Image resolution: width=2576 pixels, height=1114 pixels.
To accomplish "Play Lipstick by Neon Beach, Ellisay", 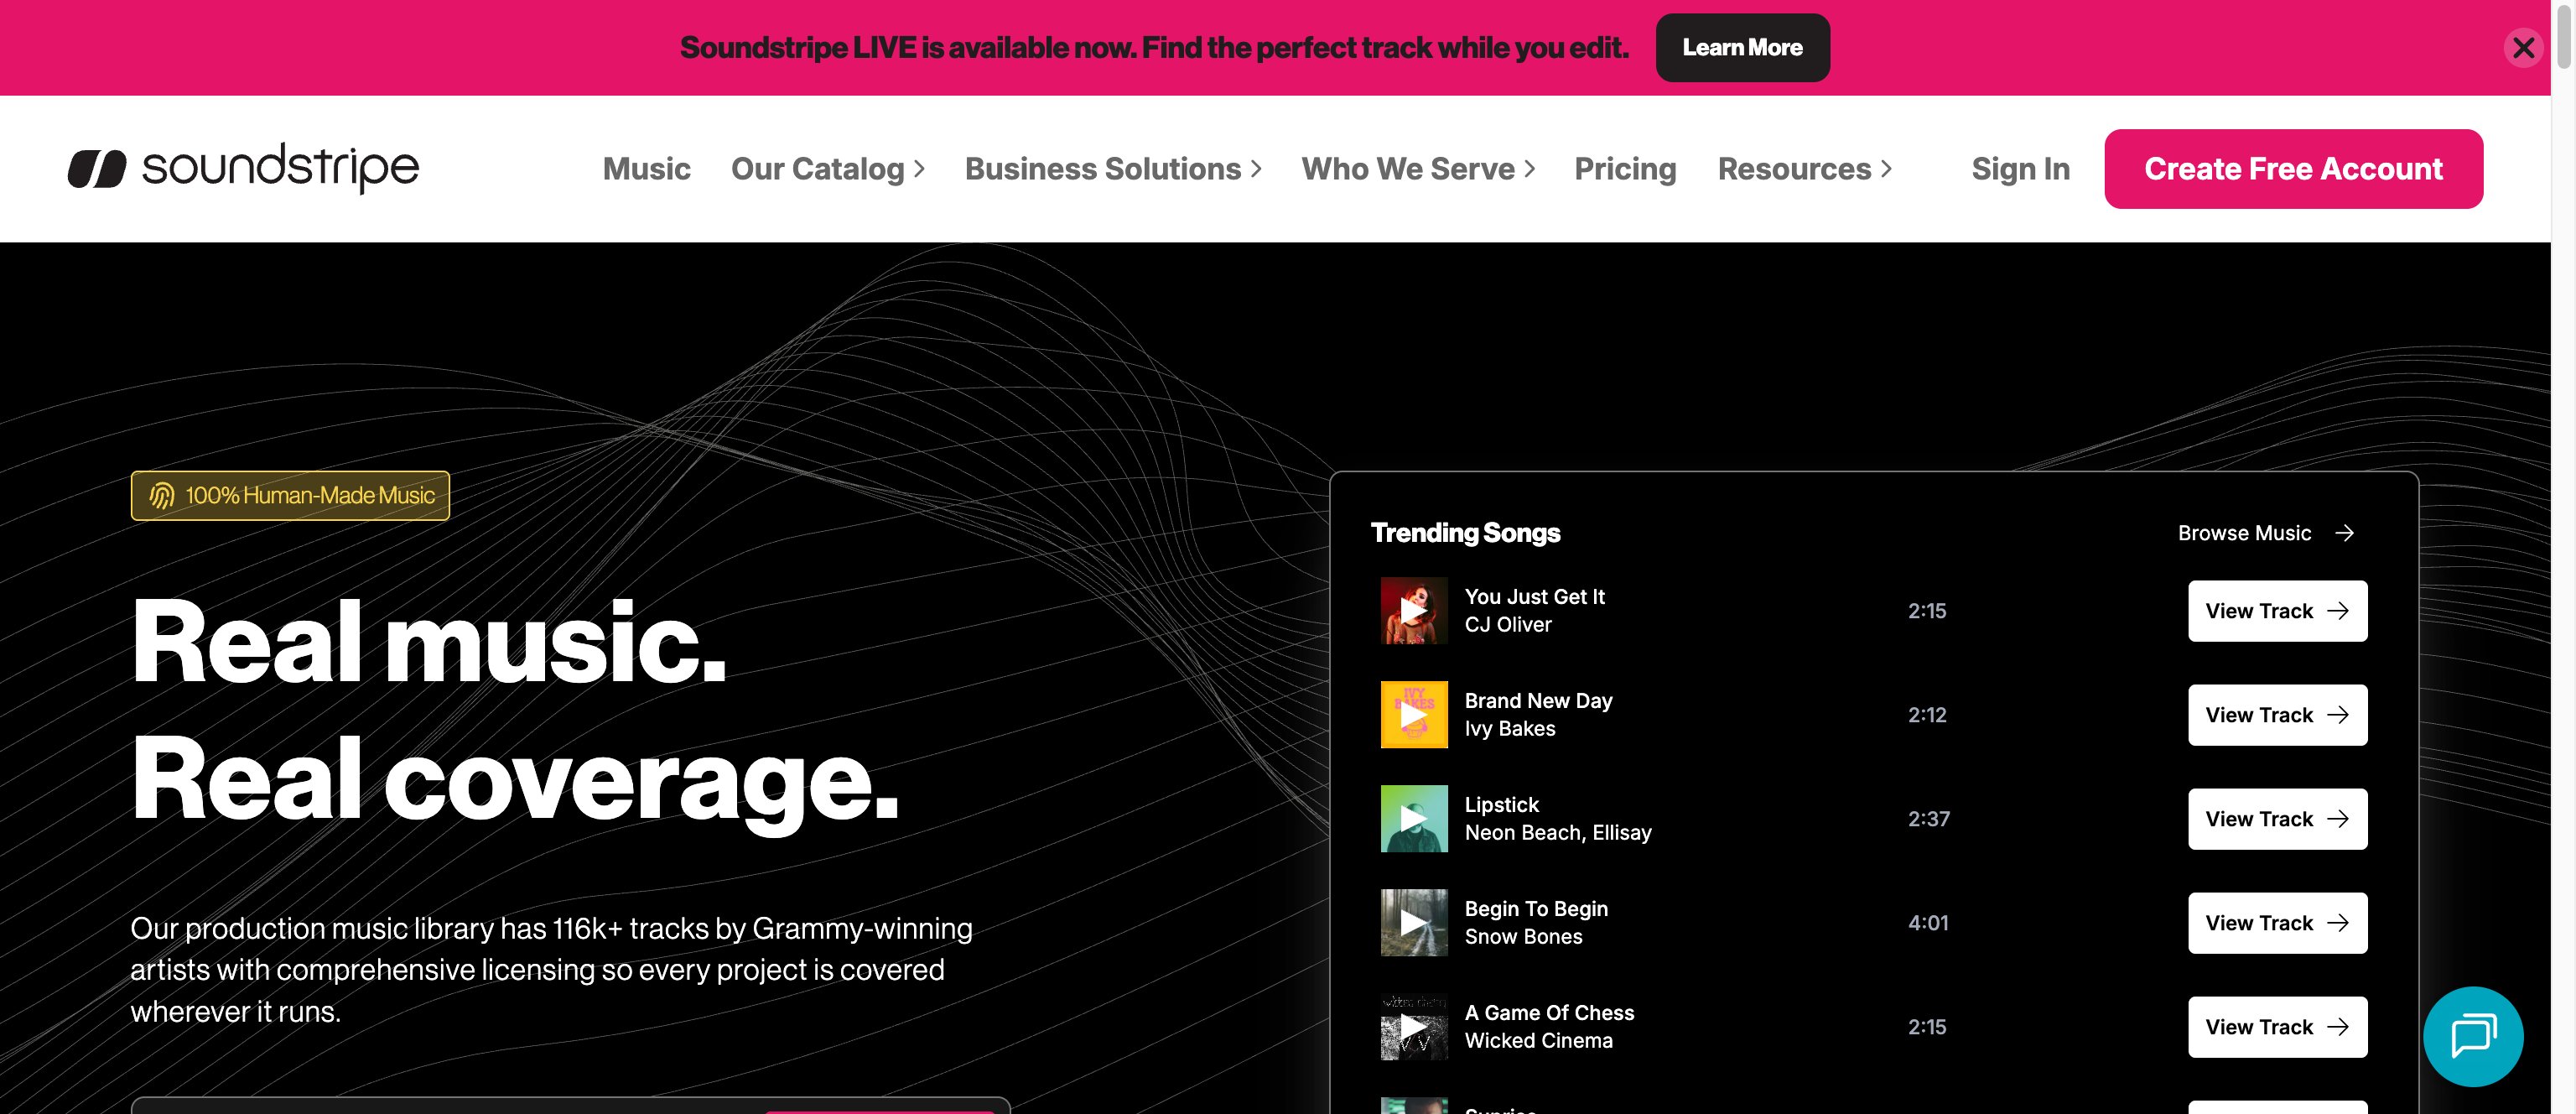I will tap(1413, 818).
